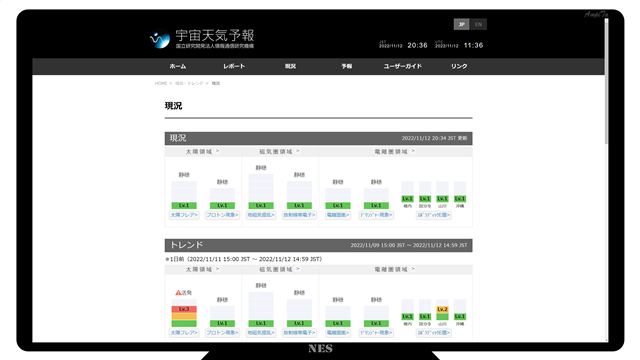This screenshot has height=360, width=640.
Task: Click the green Lv.1 太陽フレア bar in 現況
Action: [184, 206]
